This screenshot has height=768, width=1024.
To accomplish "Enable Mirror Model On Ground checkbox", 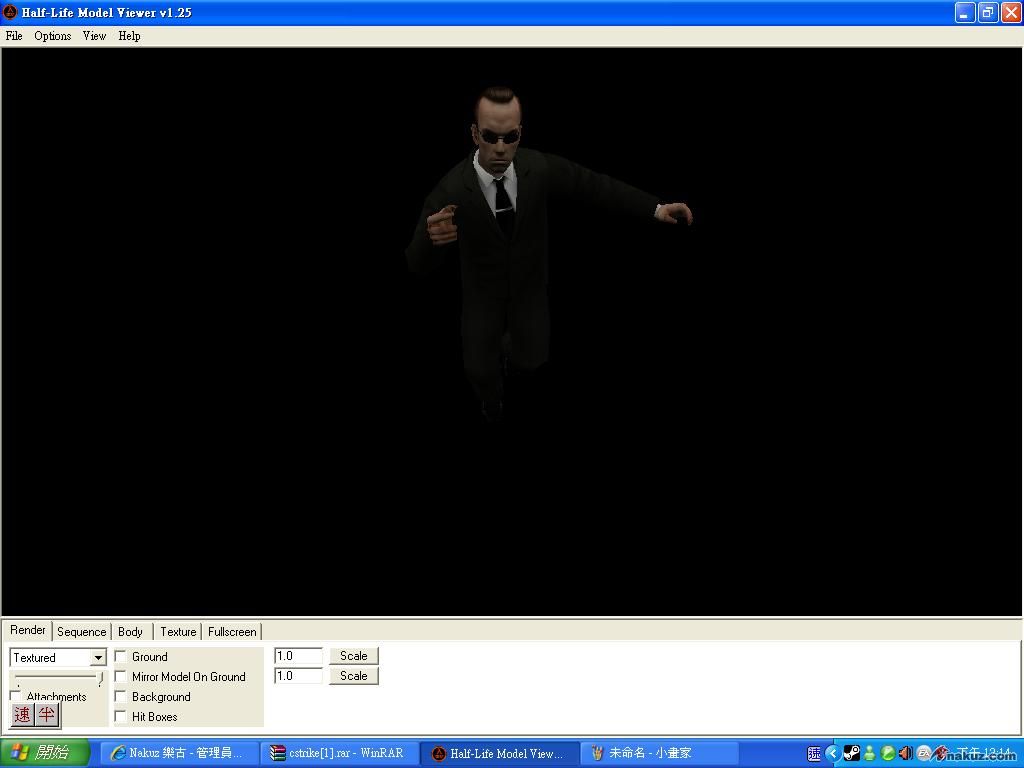I will [121, 677].
